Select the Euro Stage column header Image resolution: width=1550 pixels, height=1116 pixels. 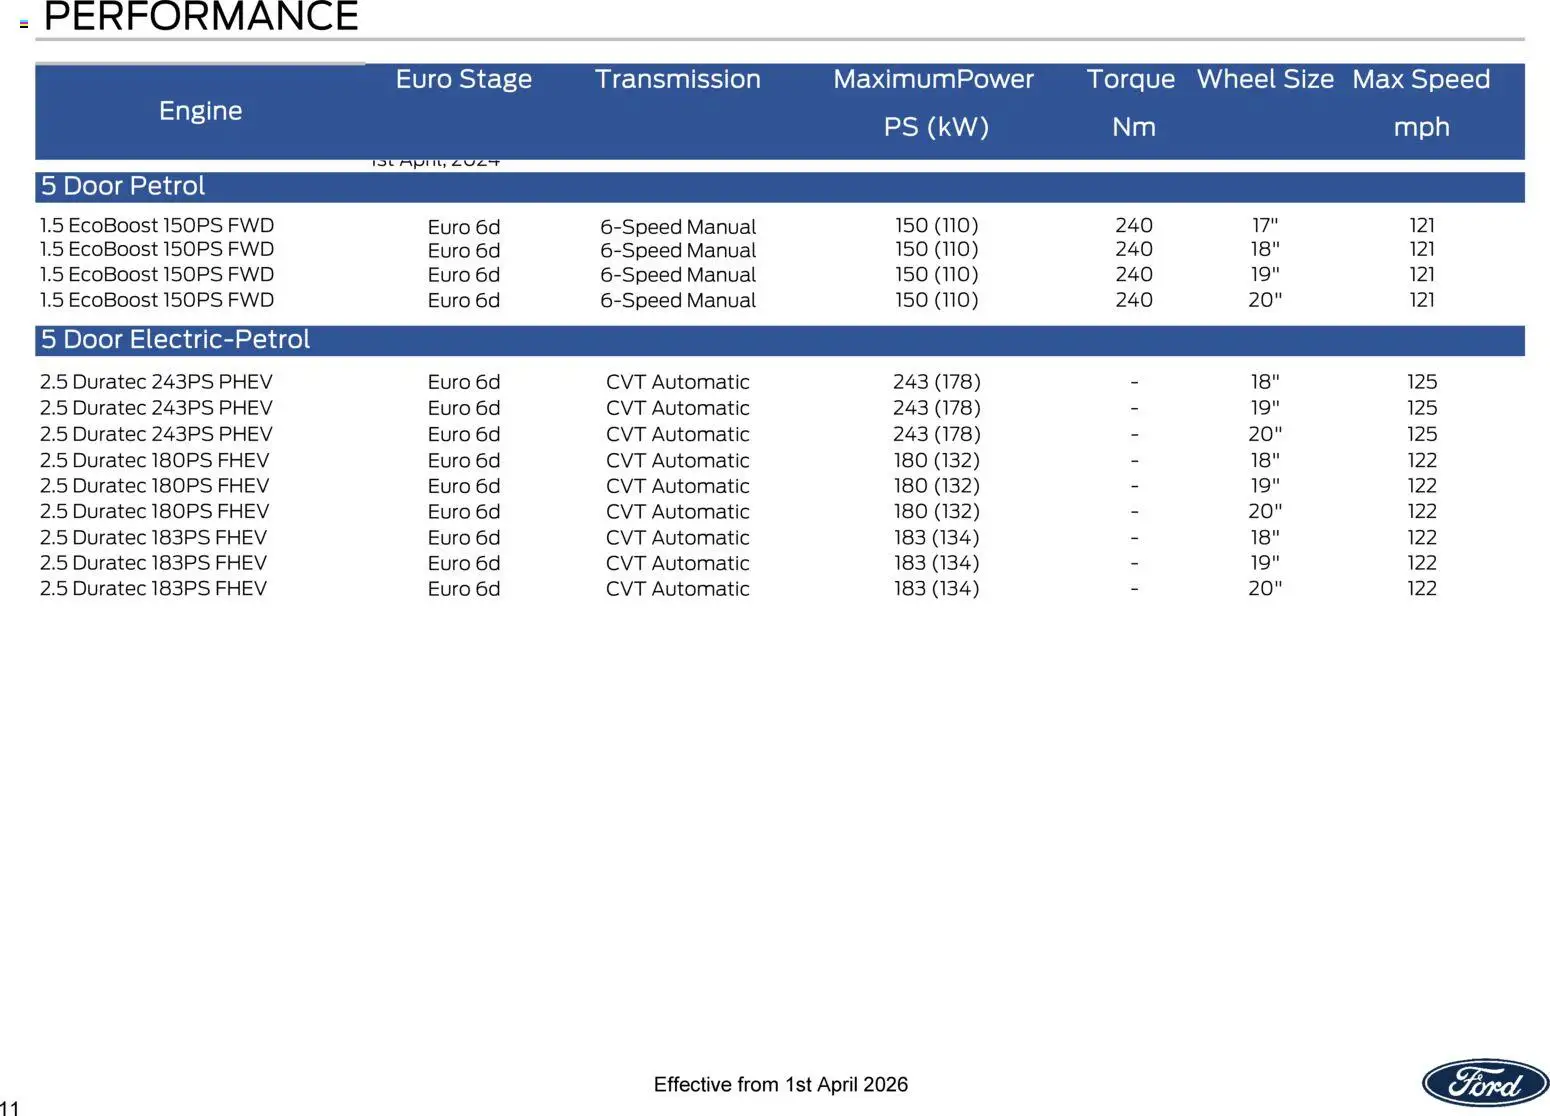[x=463, y=79]
